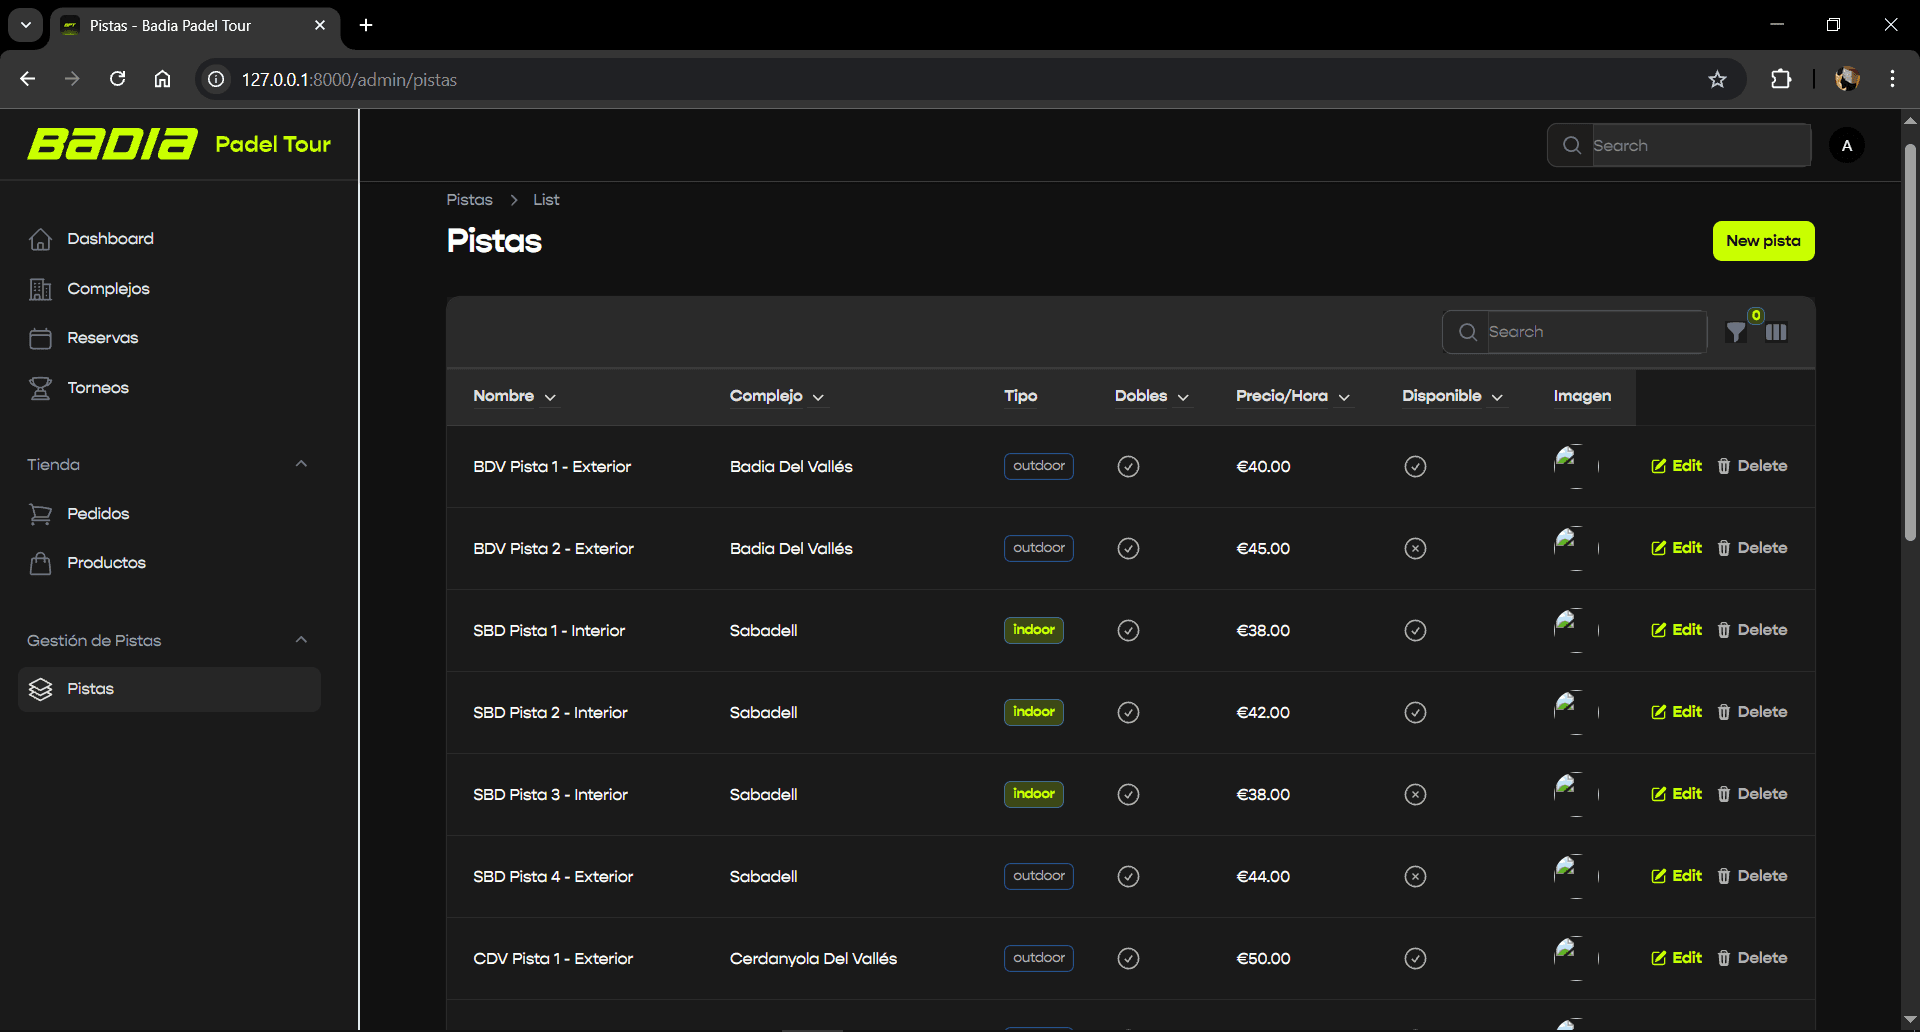This screenshot has height=1032, width=1920.
Task: Open the browser home page
Action: click(x=162, y=79)
